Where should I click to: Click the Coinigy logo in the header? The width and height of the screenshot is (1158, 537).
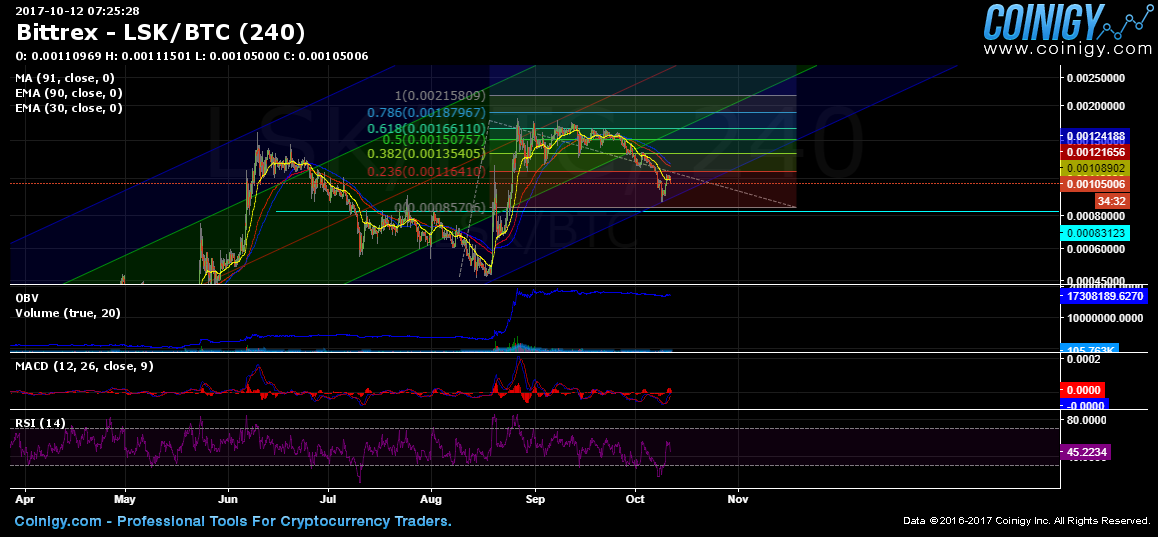pos(1069,22)
